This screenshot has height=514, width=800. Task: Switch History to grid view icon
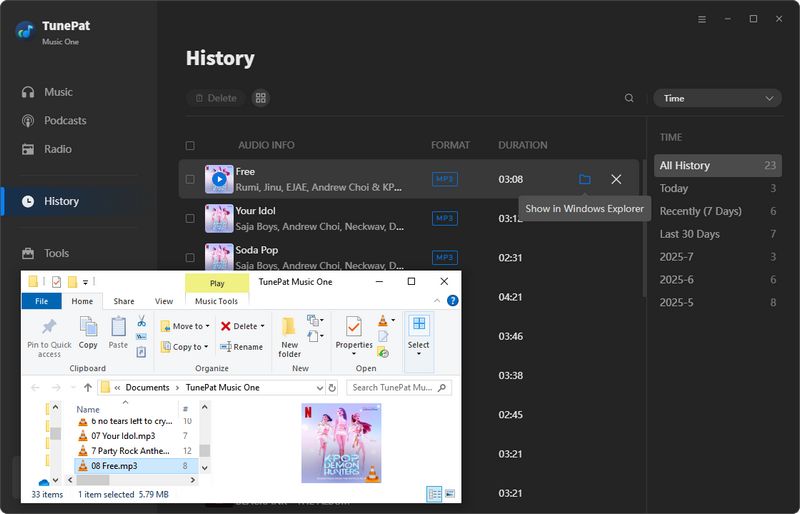[x=260, y=98]
